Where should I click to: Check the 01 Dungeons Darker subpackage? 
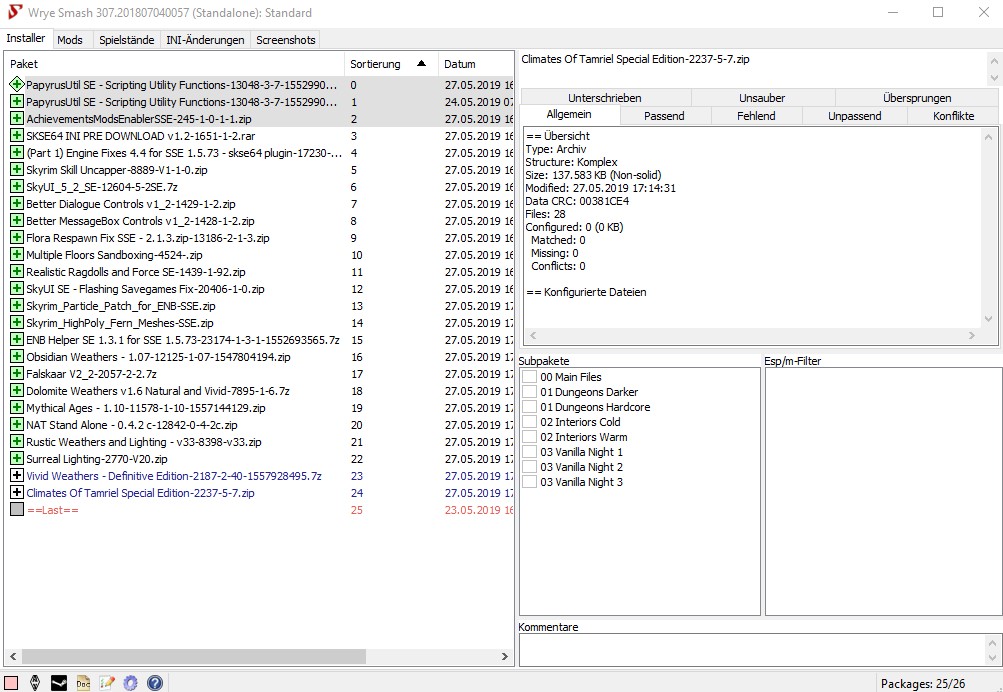(x=530, y=391)
